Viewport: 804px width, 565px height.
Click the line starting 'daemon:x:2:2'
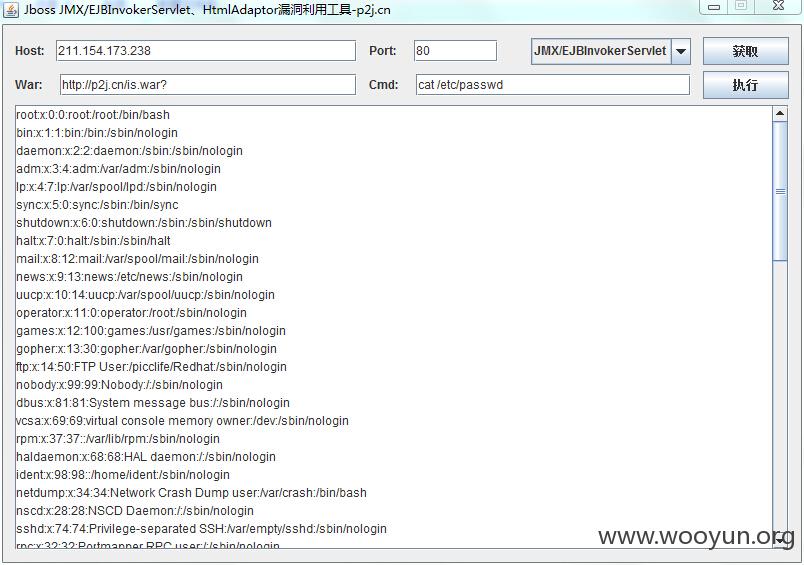tap(129, 151)
